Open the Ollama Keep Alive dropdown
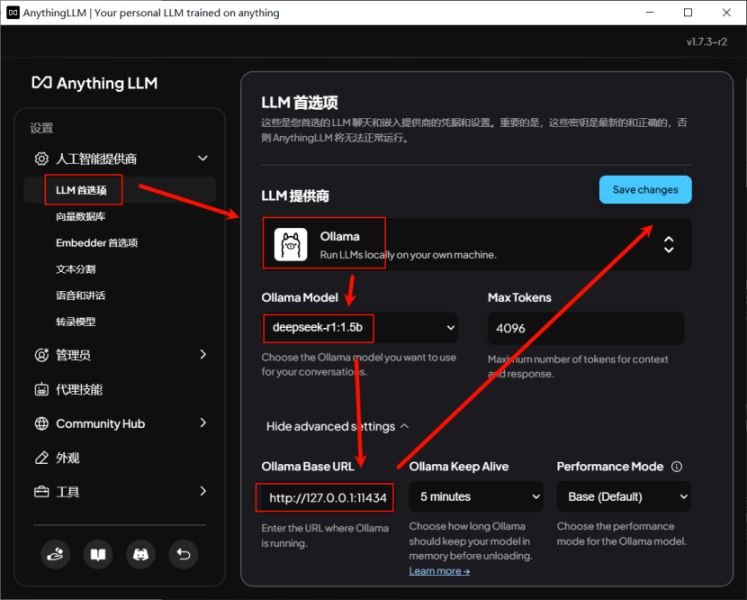The width and height of the screenshot is (747, 600). pos(475,496)
